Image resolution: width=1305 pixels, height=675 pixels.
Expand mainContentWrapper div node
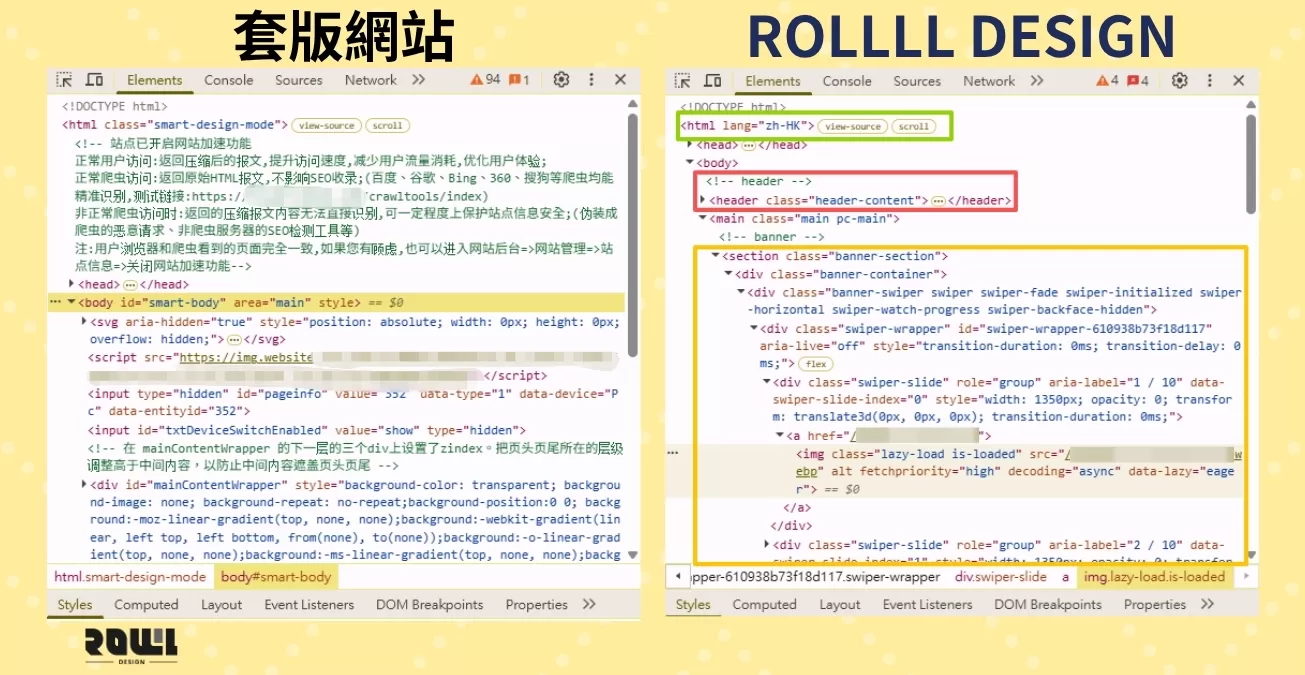pos(83,485)
